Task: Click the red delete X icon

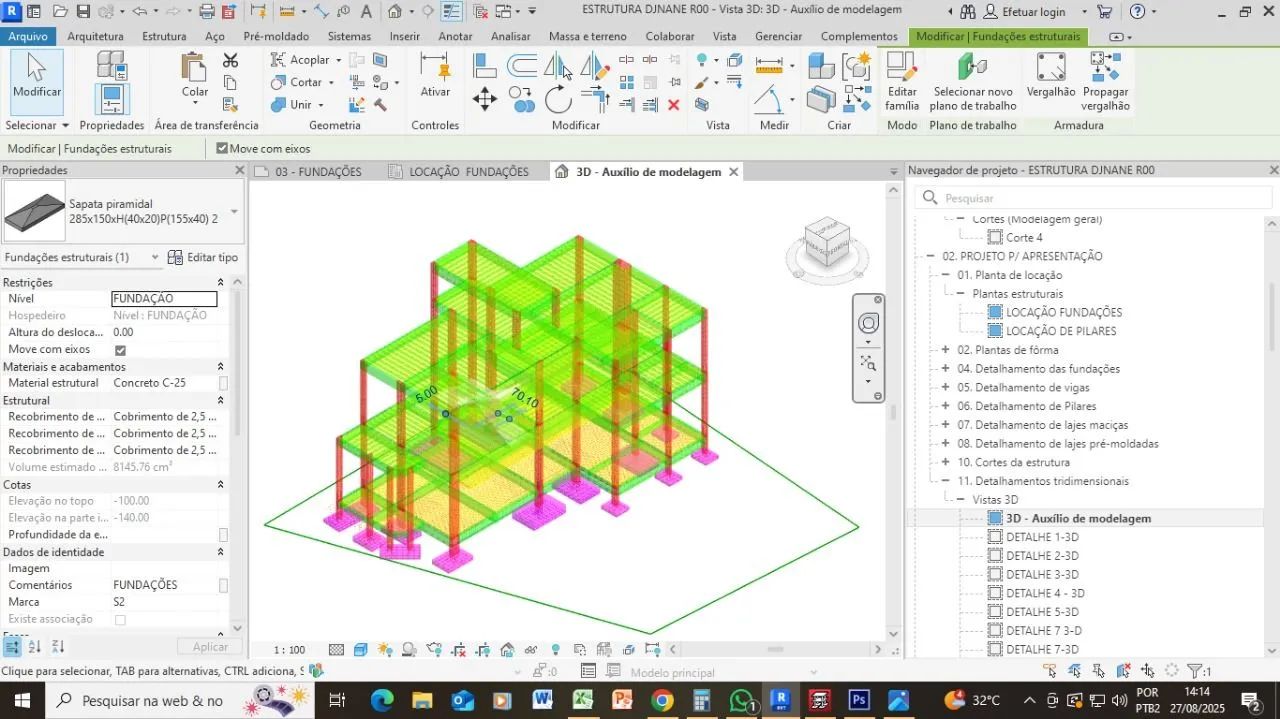Action: point(673,105)
